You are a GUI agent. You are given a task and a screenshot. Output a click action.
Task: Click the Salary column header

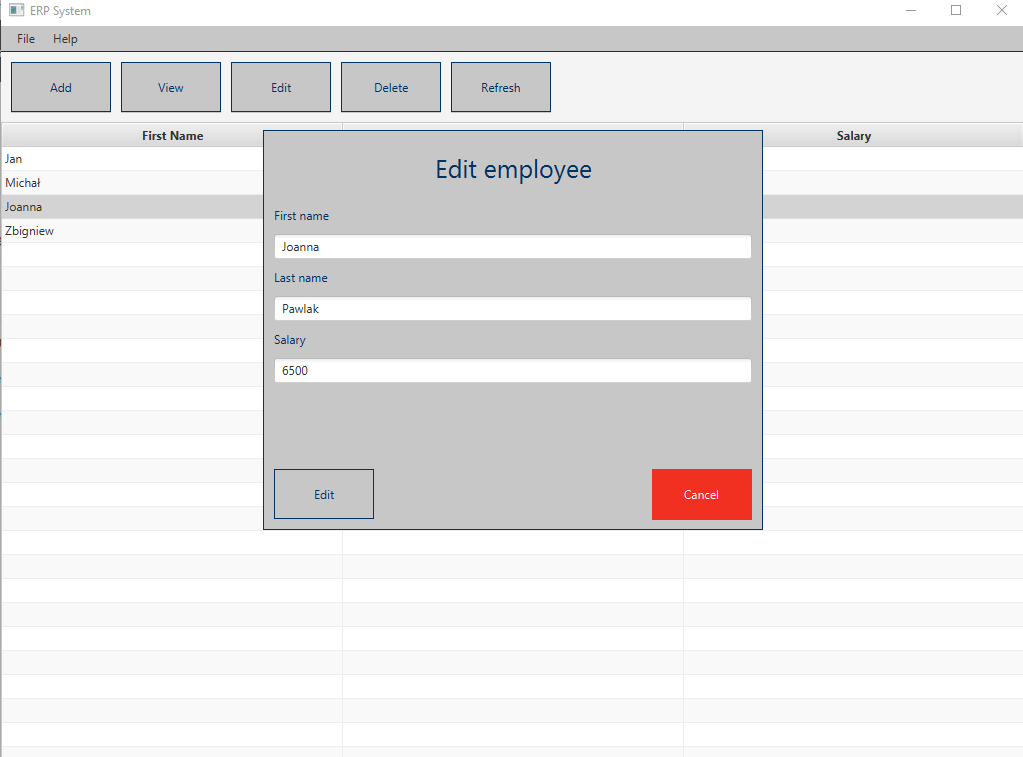(x=853, y=135)
